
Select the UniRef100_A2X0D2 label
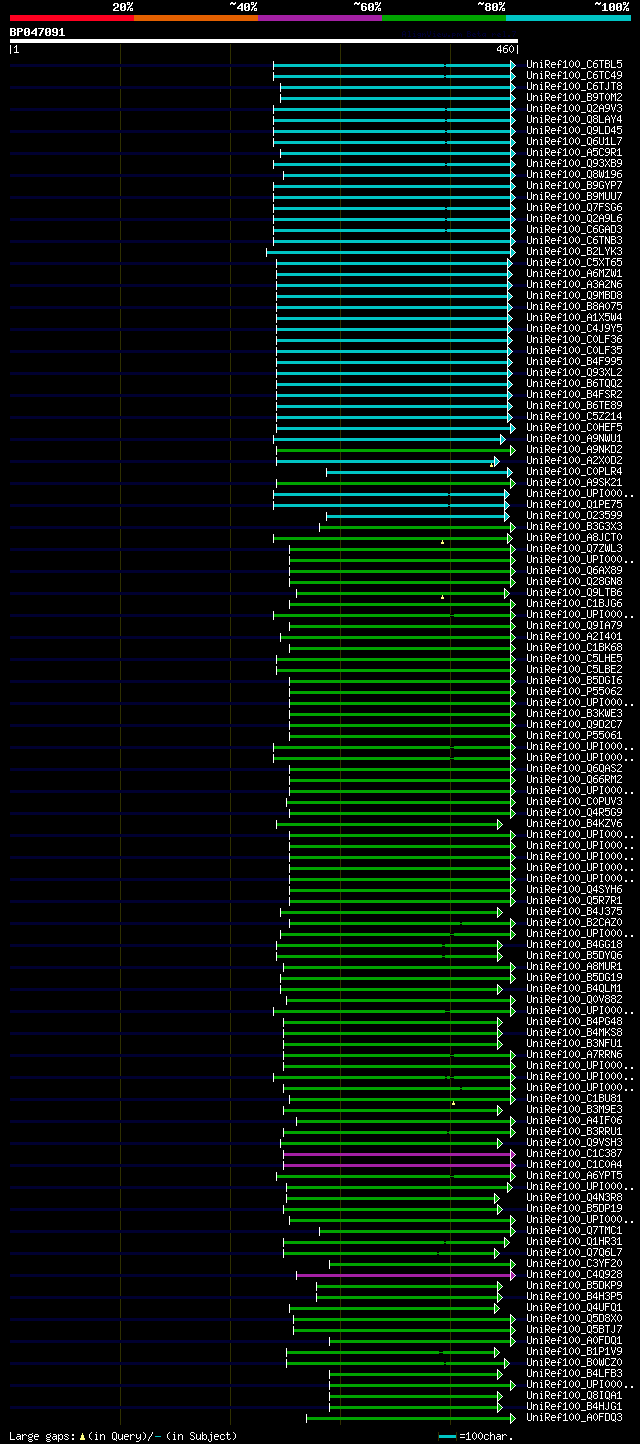(x=574, y=460)
